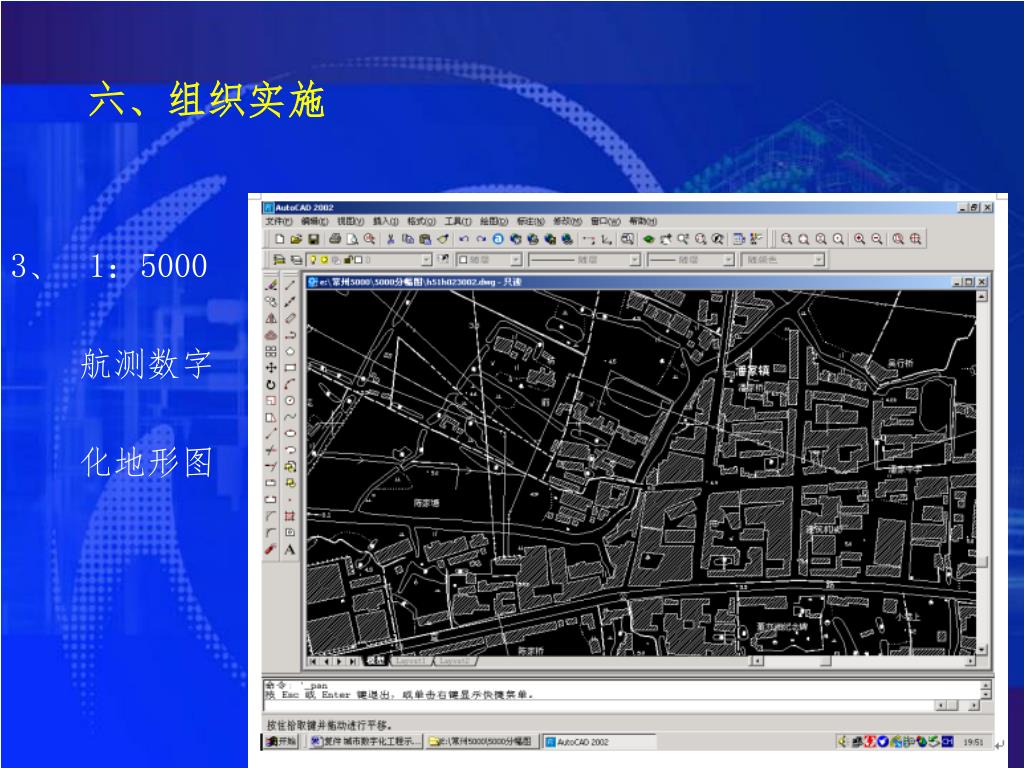
Task: Open the 文件(F) menu
Action: pos(279,222)
